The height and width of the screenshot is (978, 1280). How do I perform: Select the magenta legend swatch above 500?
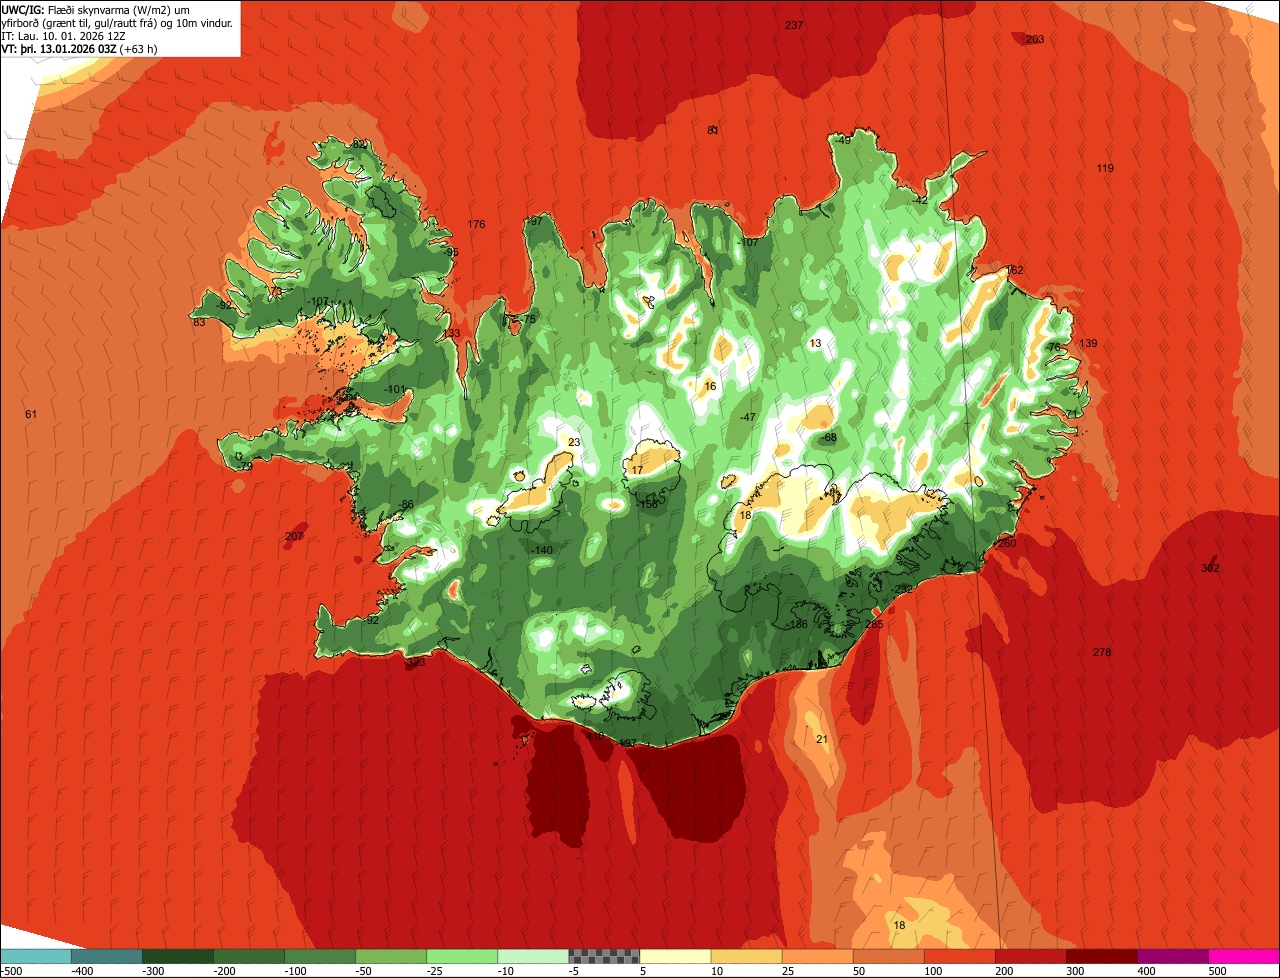(x=1244, y=956)
